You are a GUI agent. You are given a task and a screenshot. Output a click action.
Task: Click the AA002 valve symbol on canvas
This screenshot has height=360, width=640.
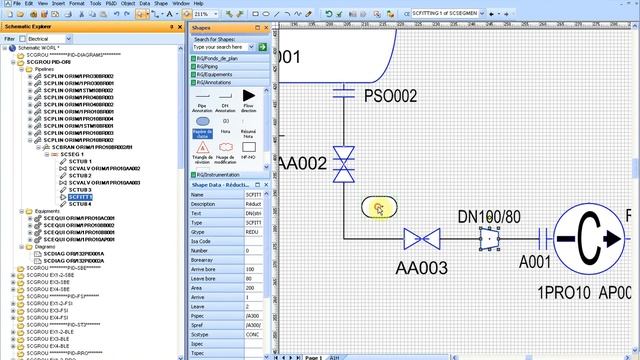coord(344,164)
